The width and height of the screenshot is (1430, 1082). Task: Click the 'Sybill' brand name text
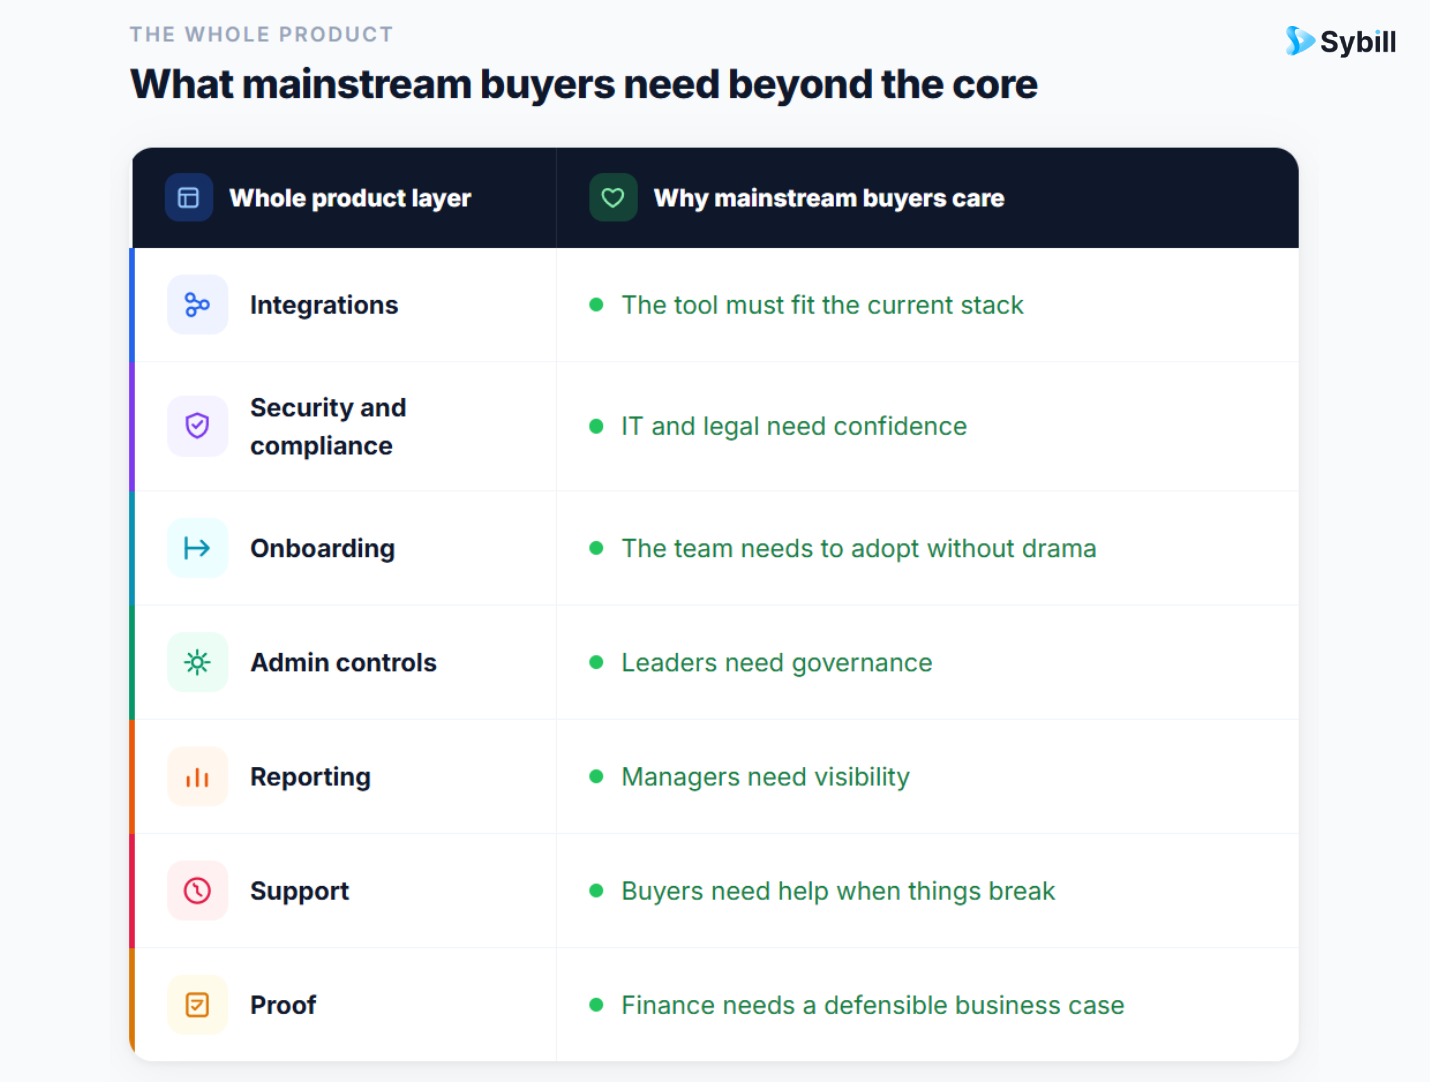pyautogui.click(x=1358, y=42)
